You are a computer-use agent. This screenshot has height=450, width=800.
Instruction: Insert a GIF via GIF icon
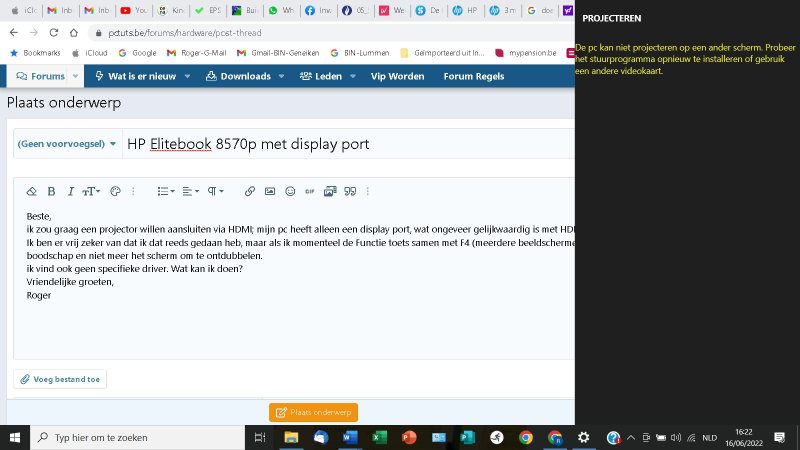pyautogui.click(x=310, y=191)
